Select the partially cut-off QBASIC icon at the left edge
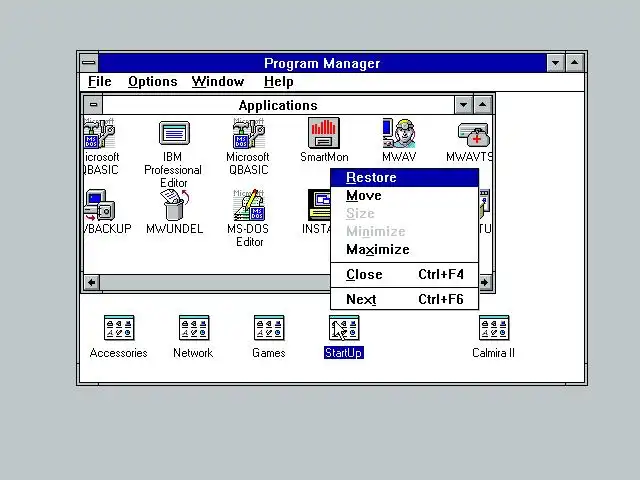Viewport: 640px width, 480px height. tap(100, 133)
